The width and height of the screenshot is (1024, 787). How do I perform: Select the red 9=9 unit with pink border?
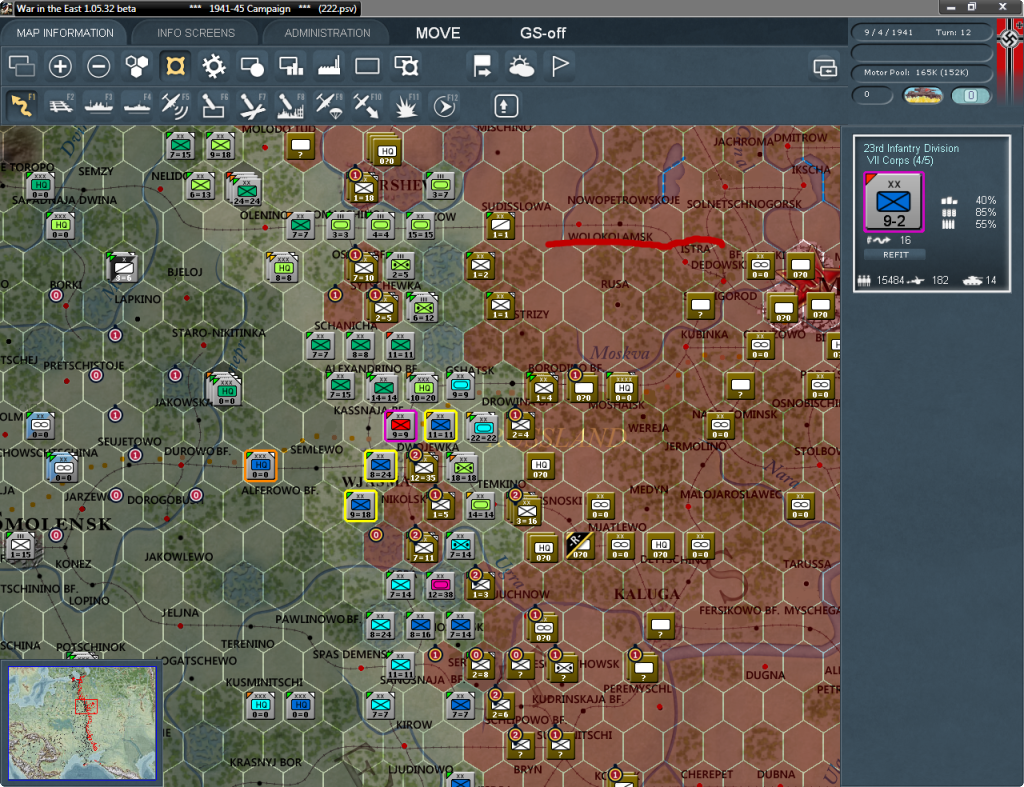400,426
